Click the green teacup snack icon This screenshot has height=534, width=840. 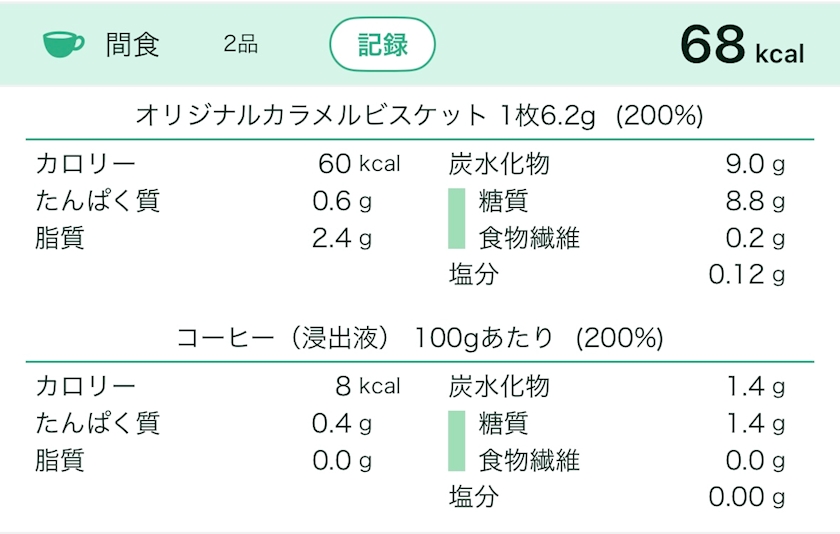[64, 45]
